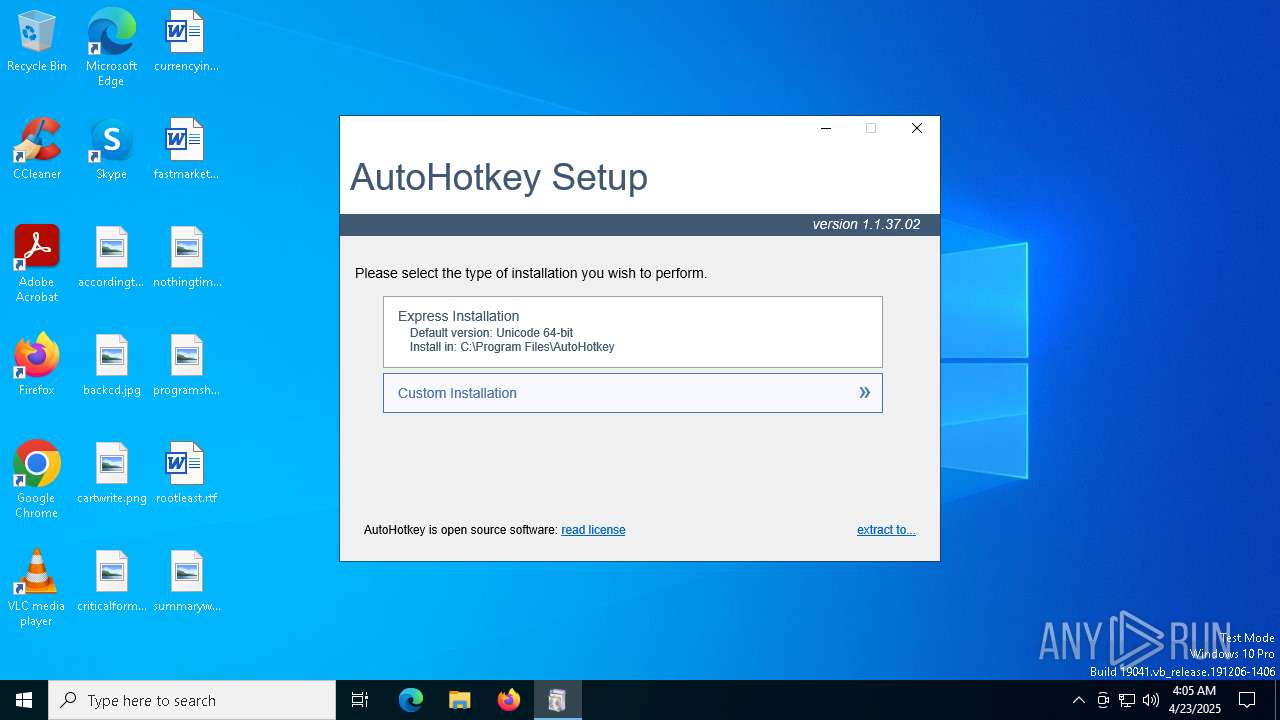Open the Recycle Bin desktop icon
This screenshot has width=1280, height=720.
(37, 42)
